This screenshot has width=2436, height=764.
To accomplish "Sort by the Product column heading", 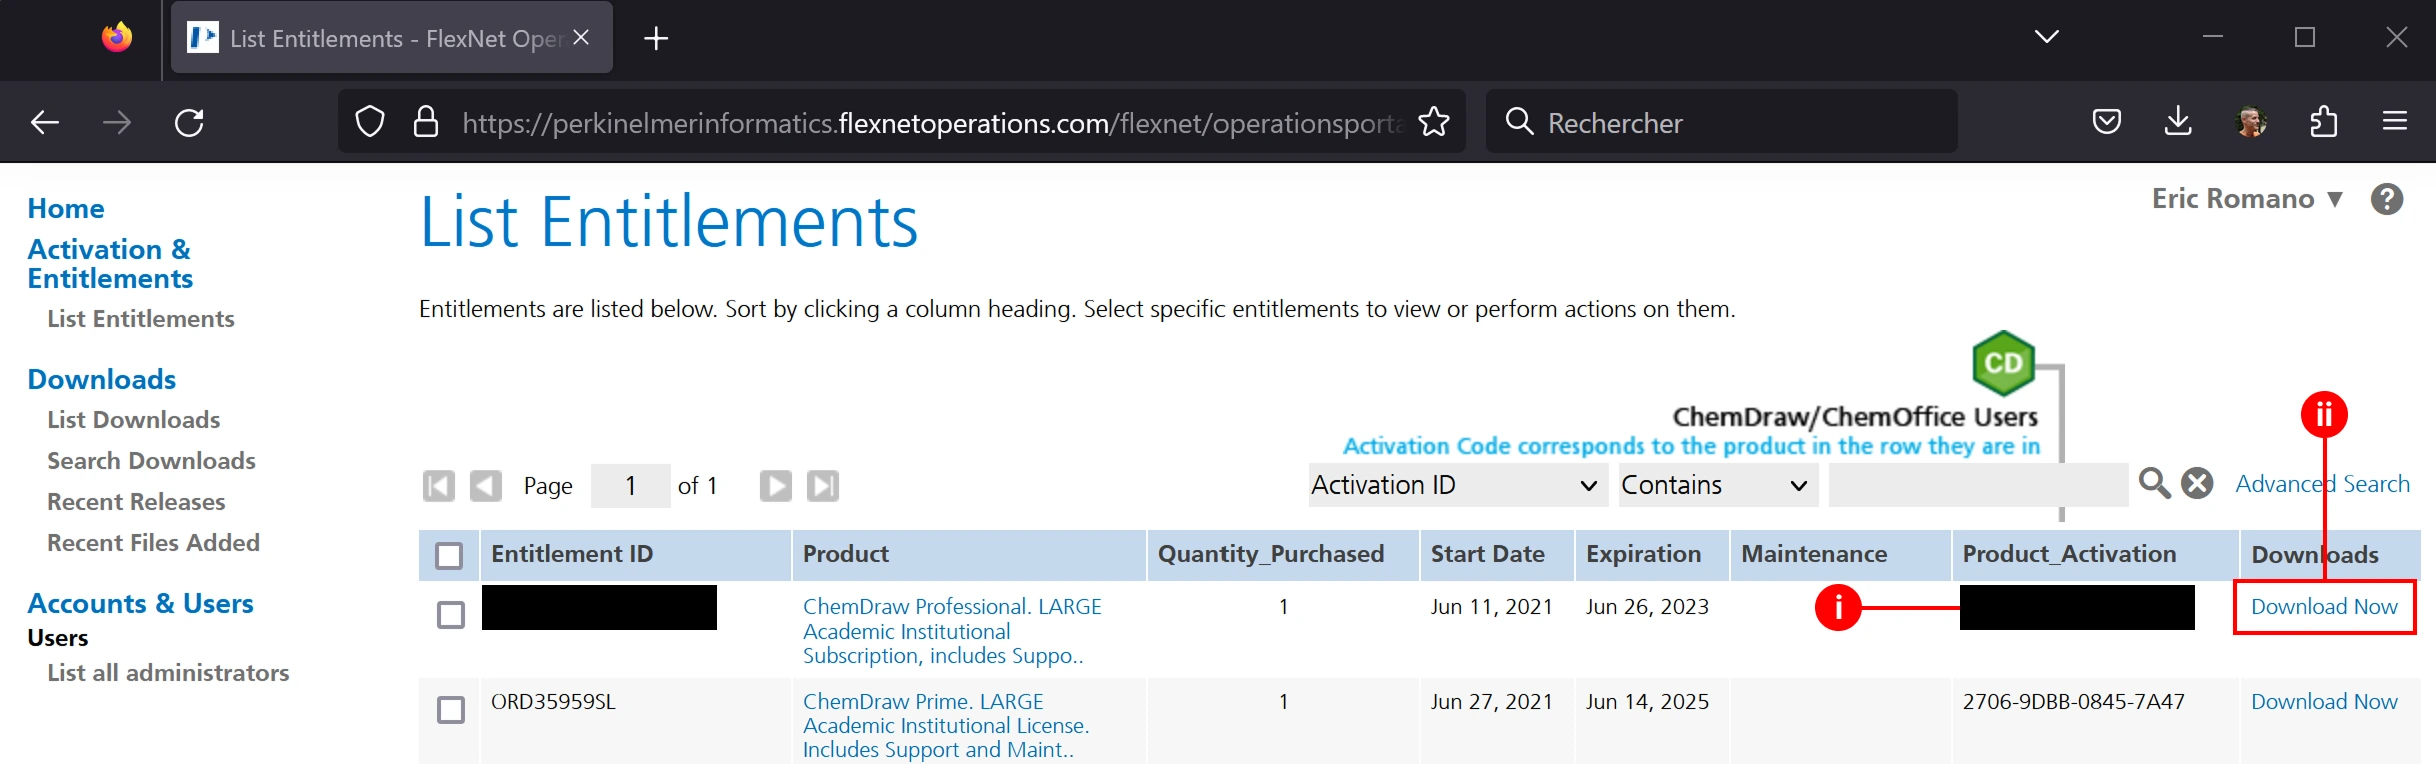I will coord(846,554).
